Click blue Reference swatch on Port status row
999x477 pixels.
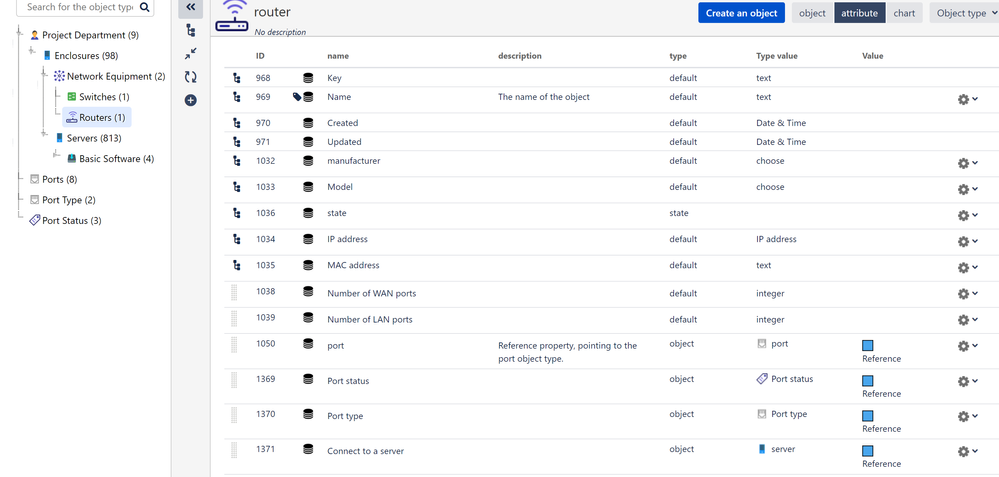(x=867, y=381)
